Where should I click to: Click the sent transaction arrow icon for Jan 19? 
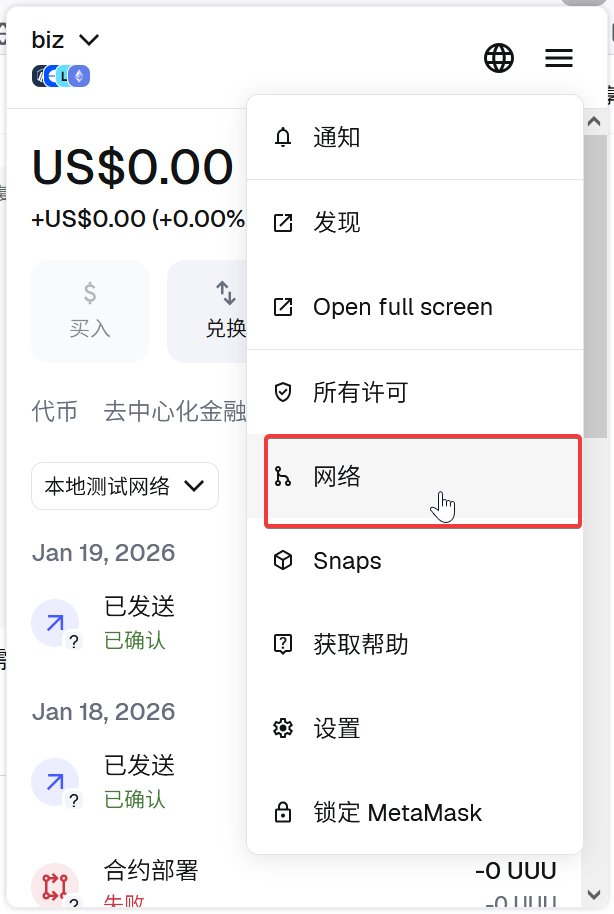[55, 622]
